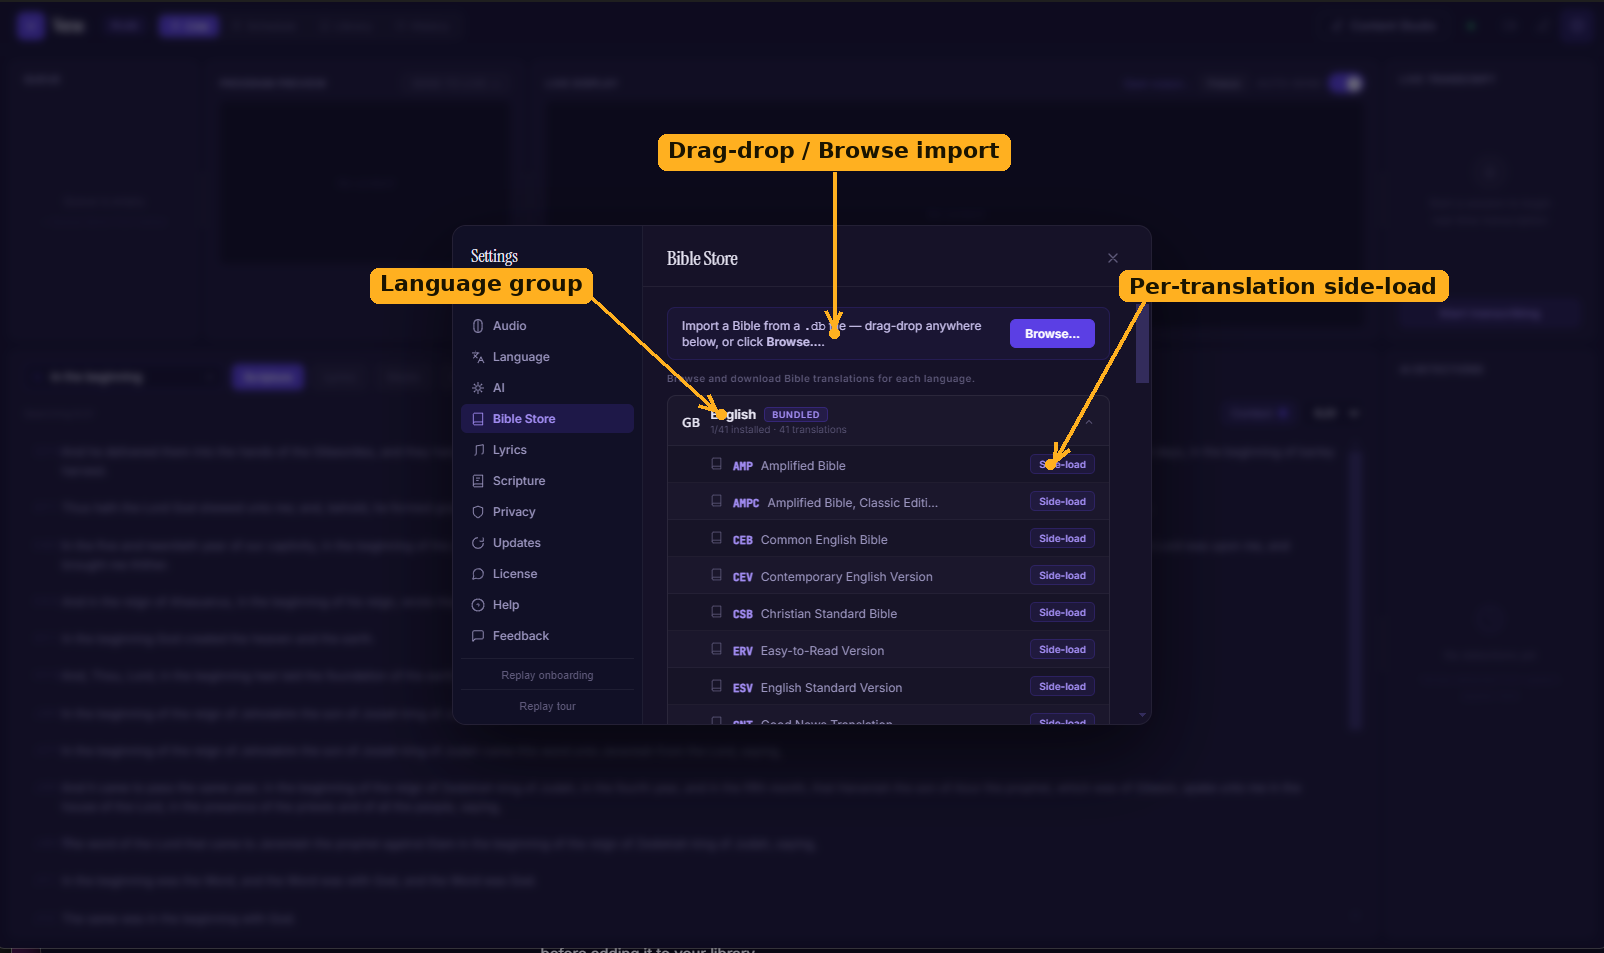Click the Scripture book icon in sidebar
Image resolution: width=1604 pixels, height=953 pixels.
(478, 481)
